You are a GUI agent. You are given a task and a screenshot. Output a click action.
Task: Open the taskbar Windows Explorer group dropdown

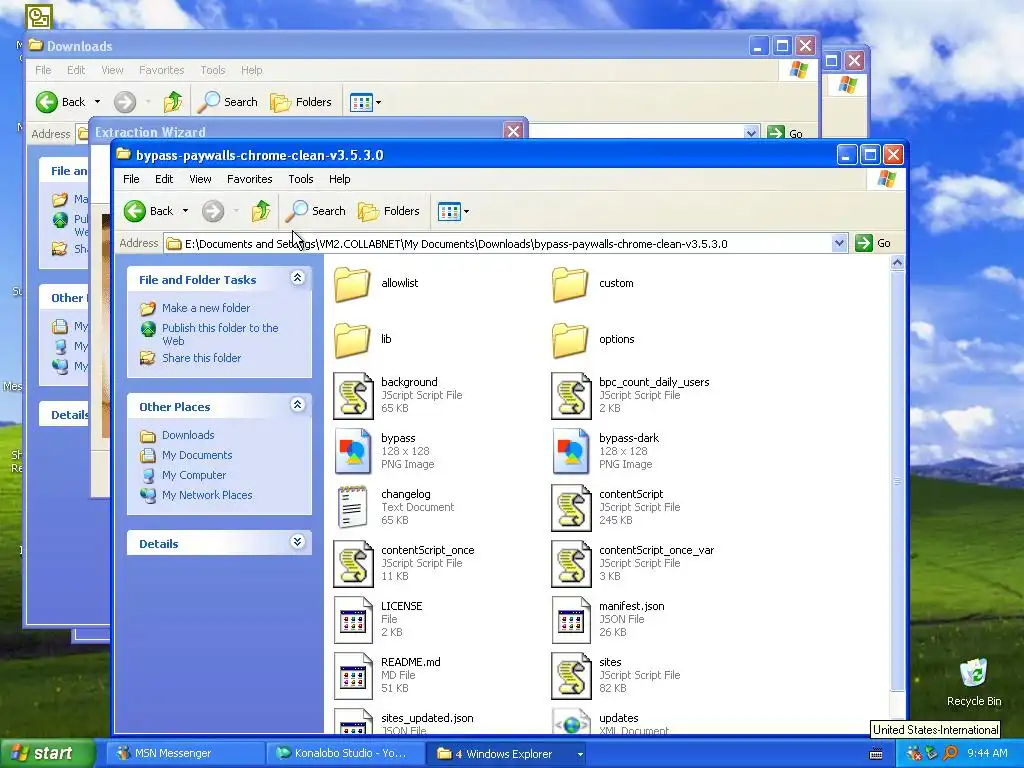[580, 754]
